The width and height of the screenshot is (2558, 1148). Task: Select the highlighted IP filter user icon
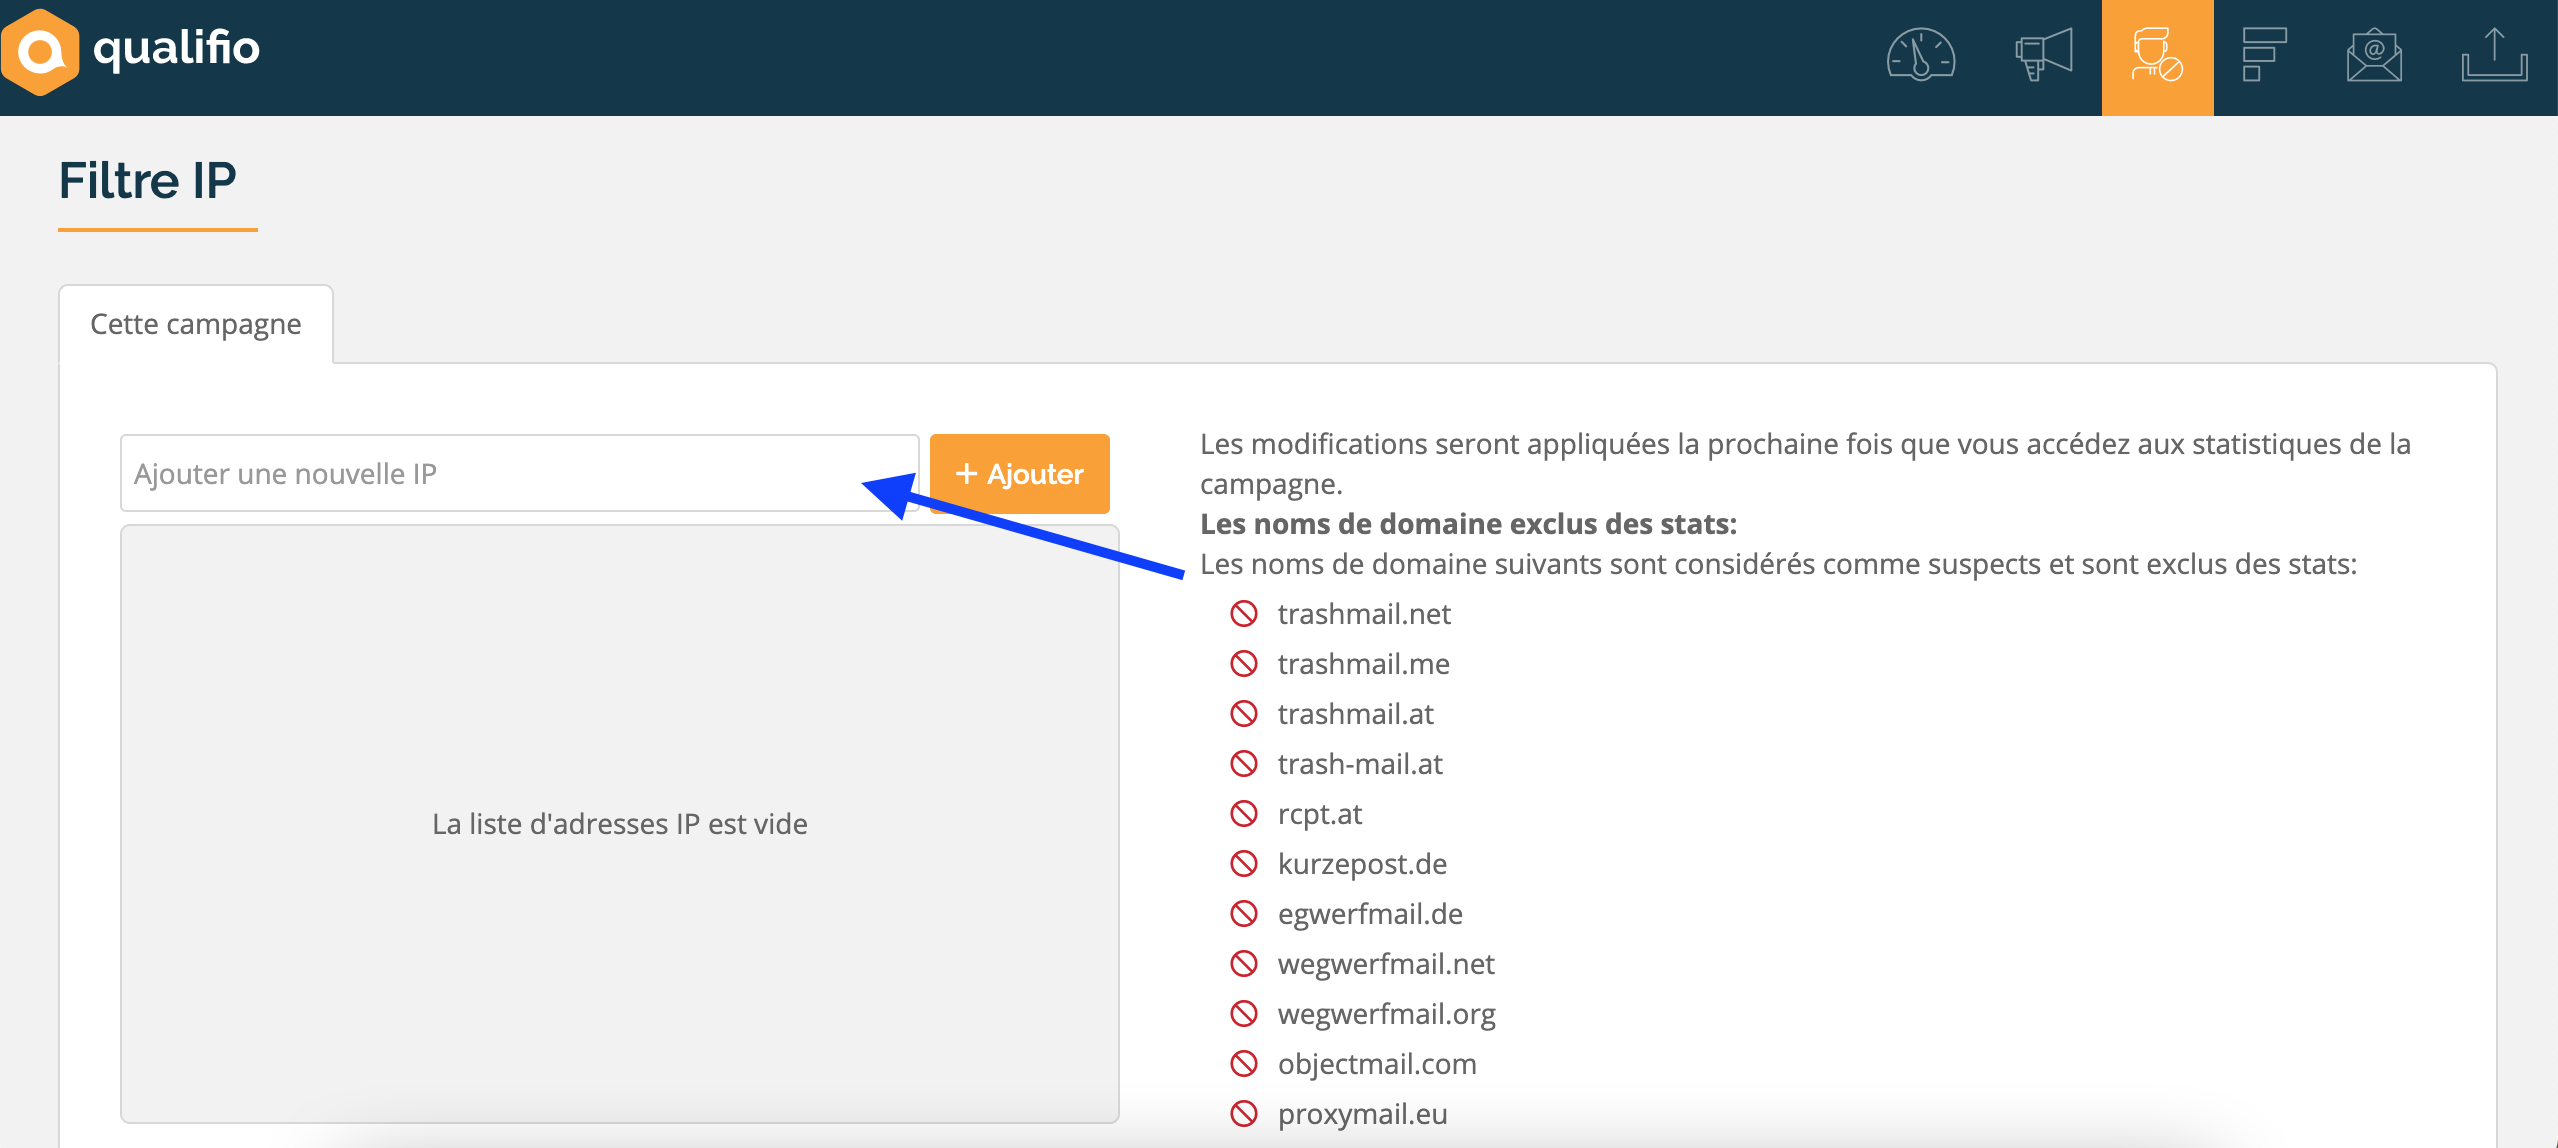click(x=2157, y=57)
